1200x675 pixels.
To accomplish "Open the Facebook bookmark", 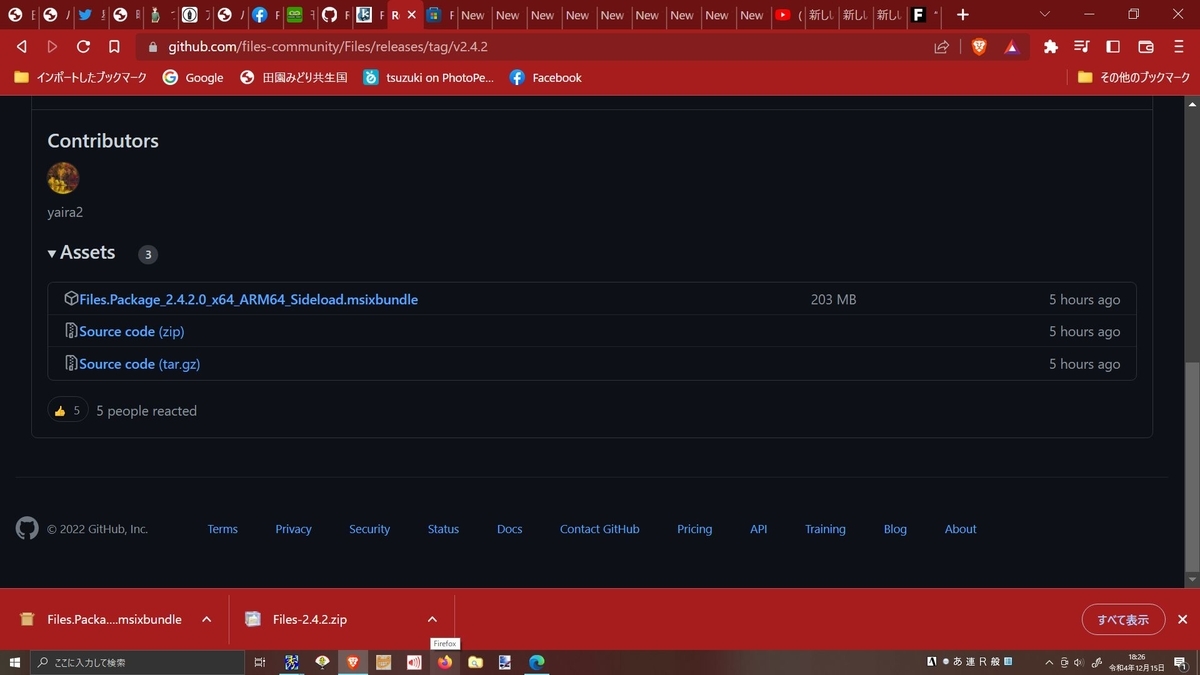I will point(545,78).
